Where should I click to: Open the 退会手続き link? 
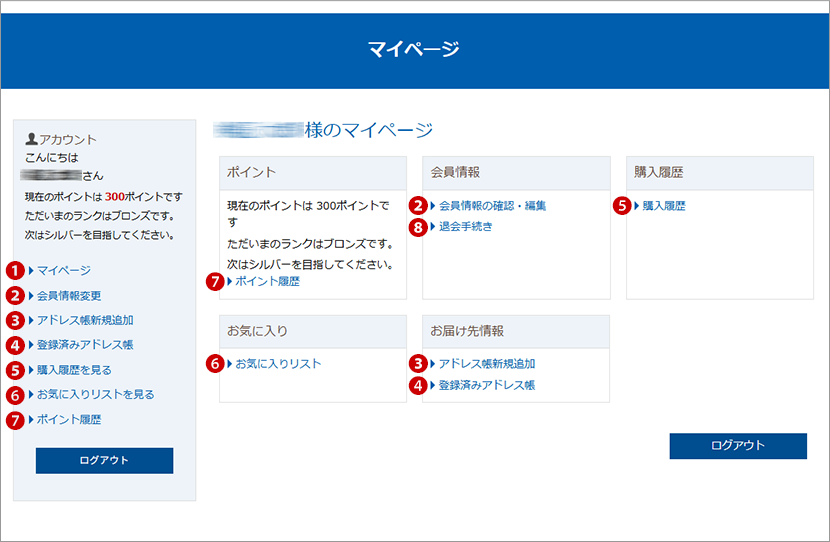[x=465, y=227]
